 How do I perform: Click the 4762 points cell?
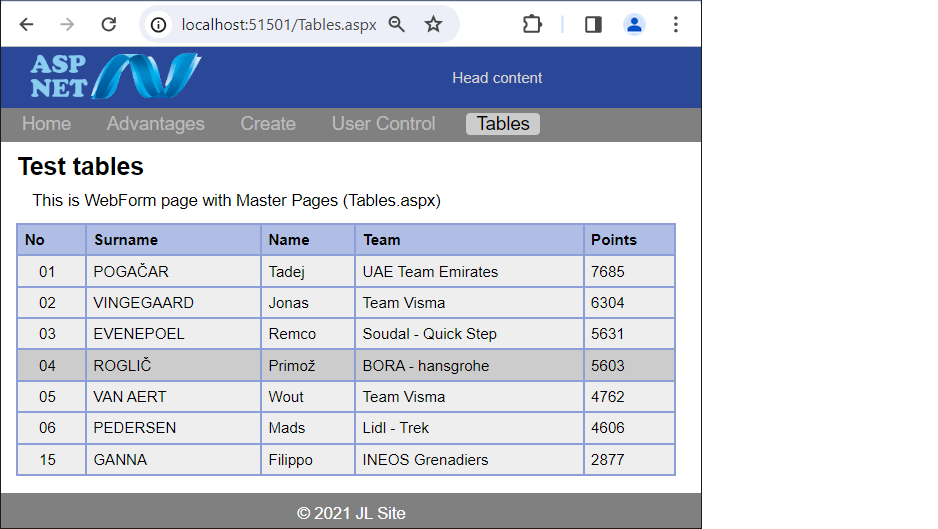[629, 397]
